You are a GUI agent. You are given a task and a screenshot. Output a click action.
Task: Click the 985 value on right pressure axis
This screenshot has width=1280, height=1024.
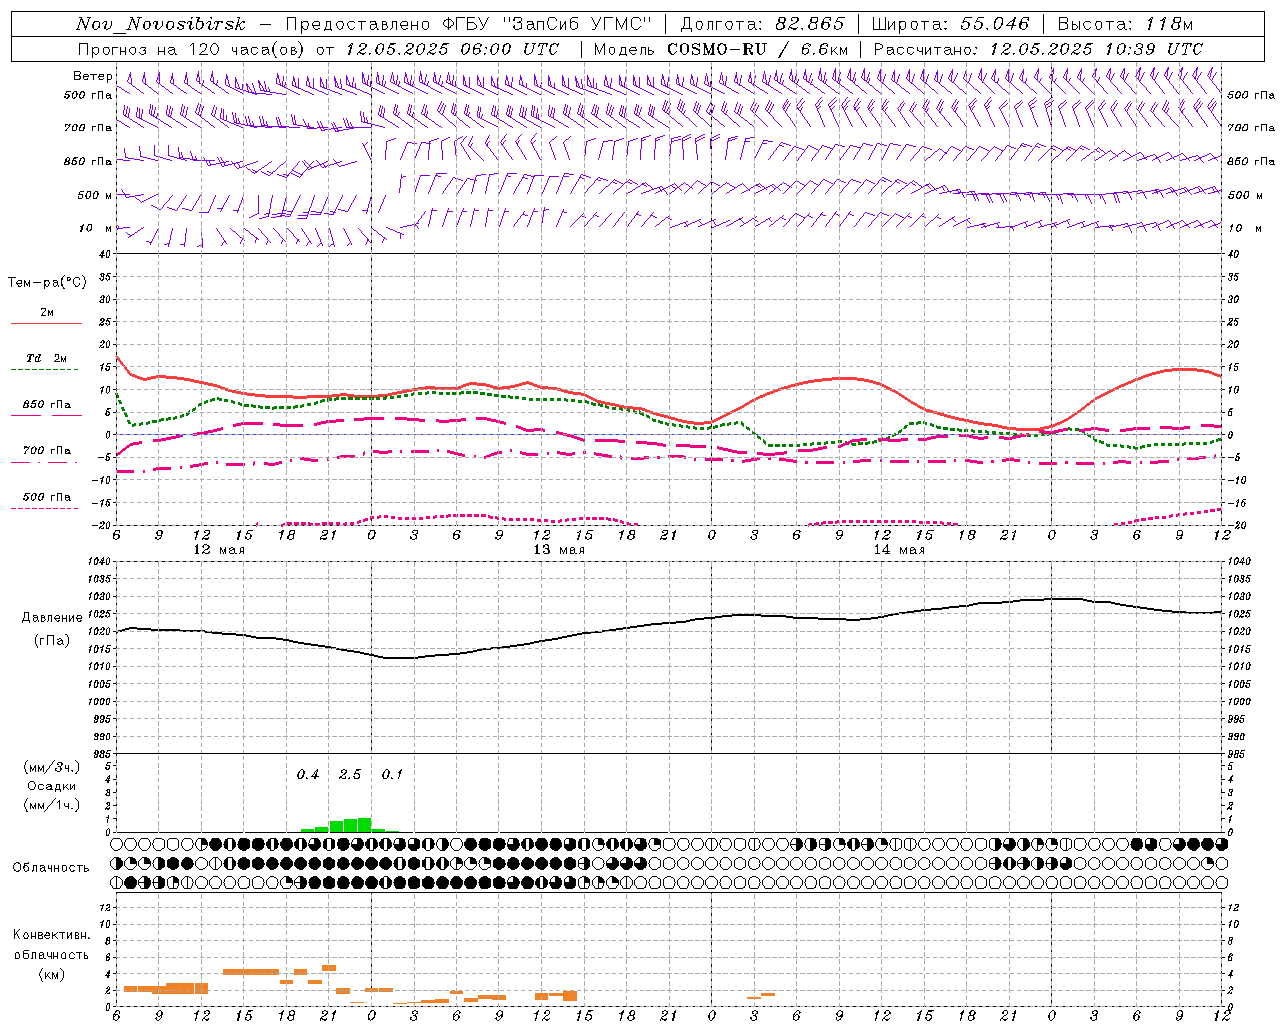pyautogui.click(x=1238, y=754)
